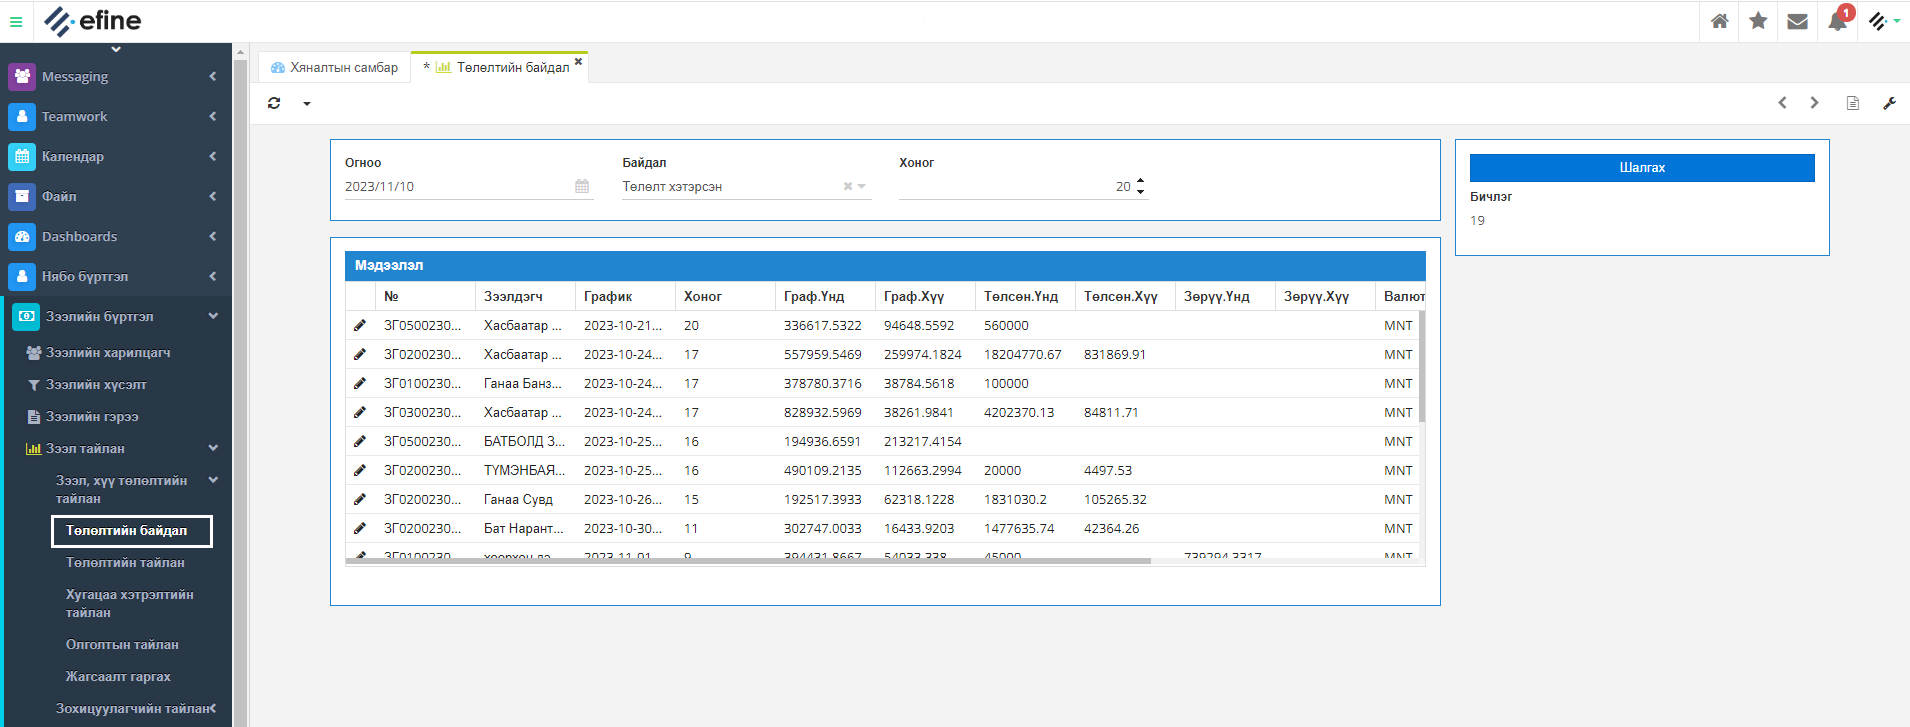Expand the Dashboards menu
This screenshot has width=1910, height=727.
tap(116, 236)
